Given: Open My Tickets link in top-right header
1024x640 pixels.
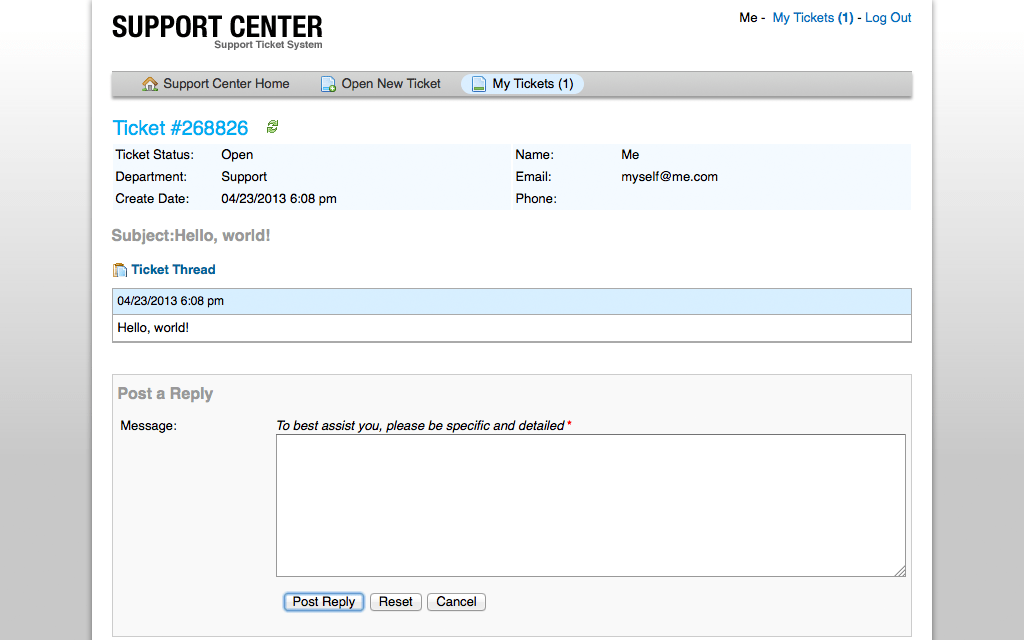Looking at the screenshot, I should tap(812, 18).
